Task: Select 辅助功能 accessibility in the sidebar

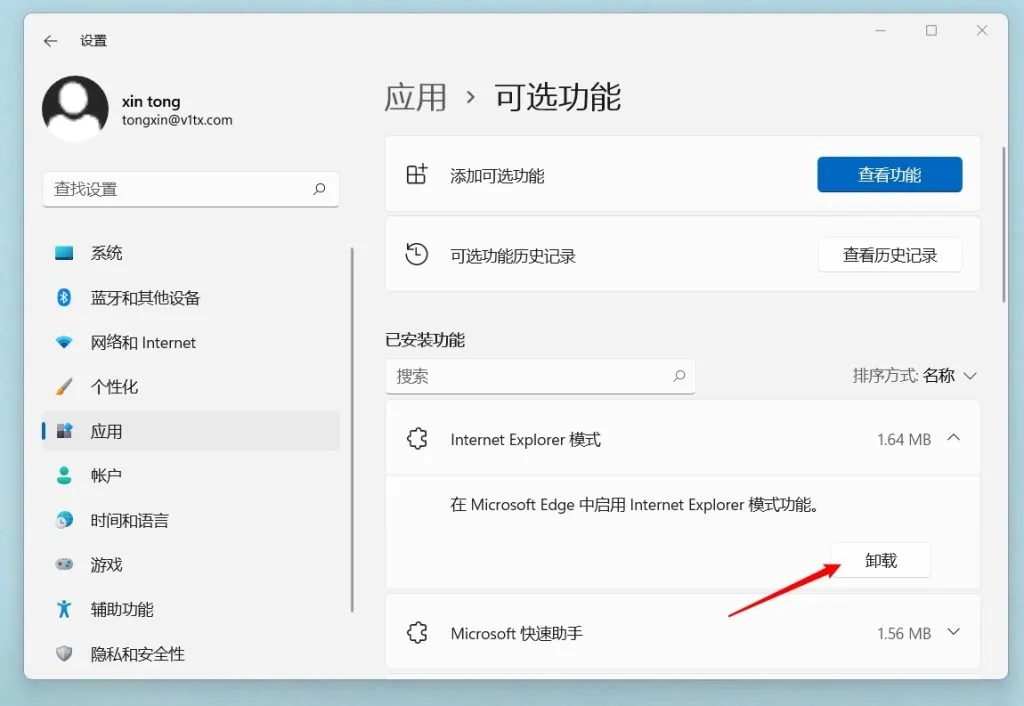Action: tap(122, 610)
